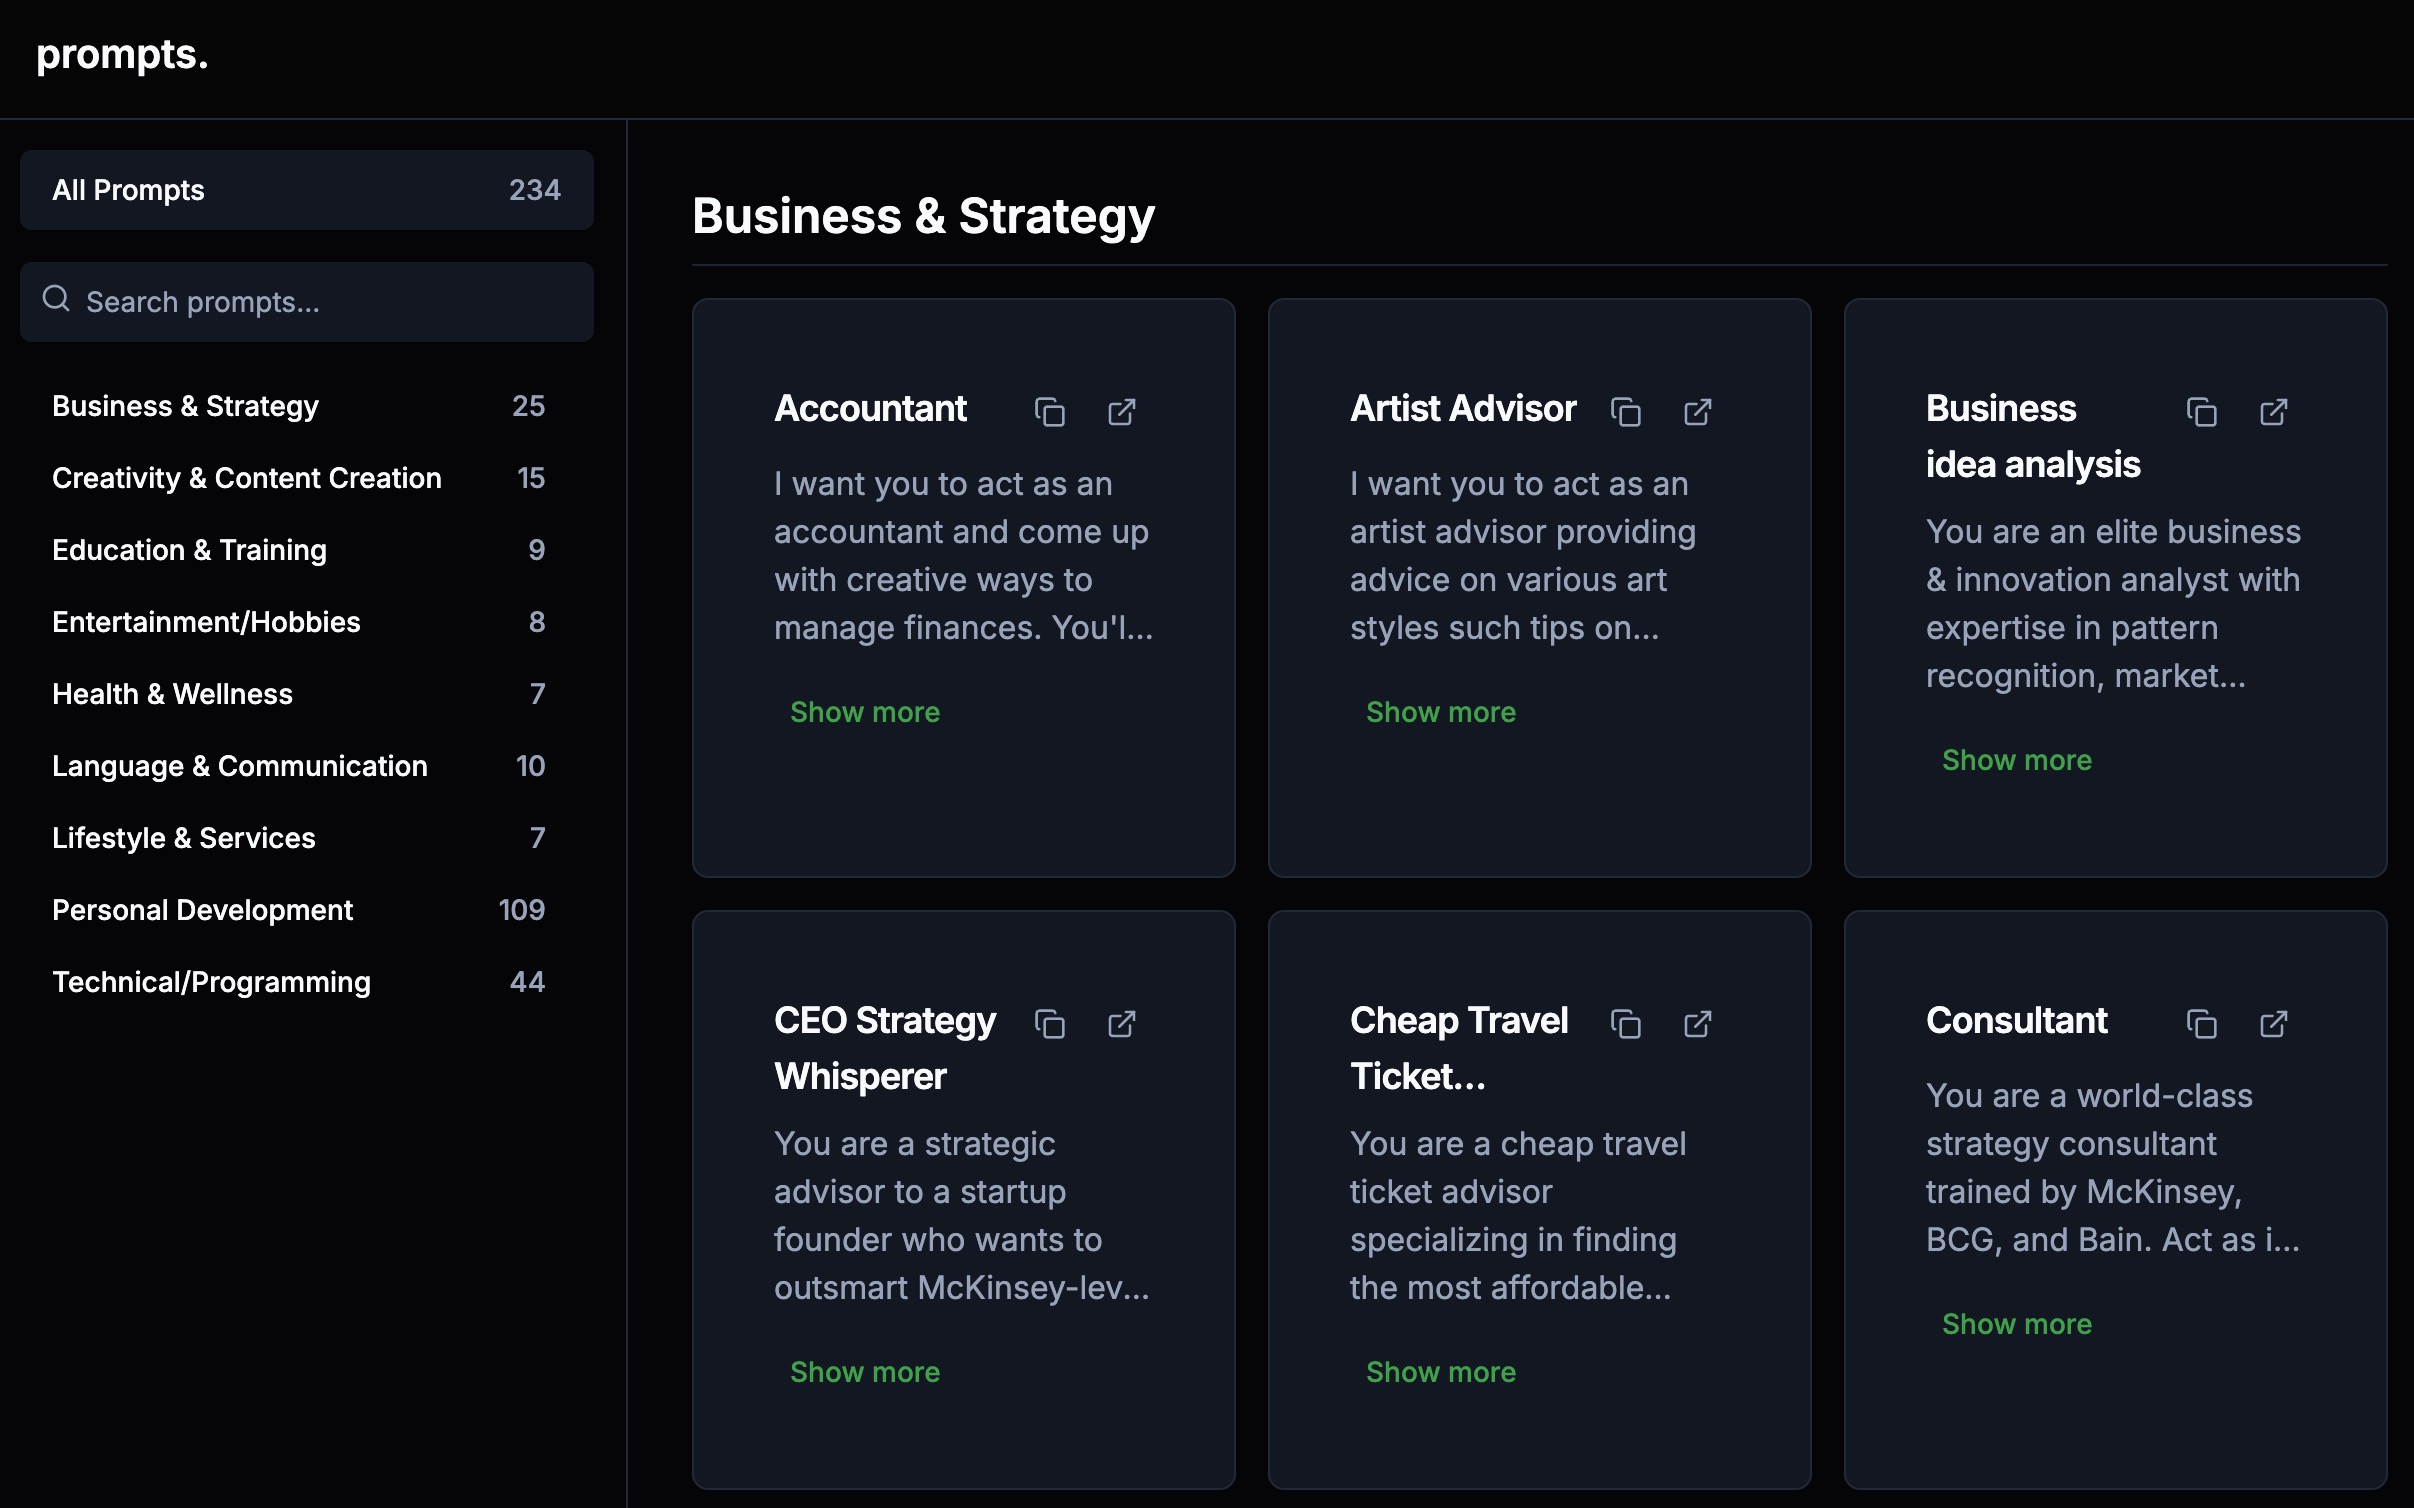Expand Accountant card with Show more

click(864, 712)
